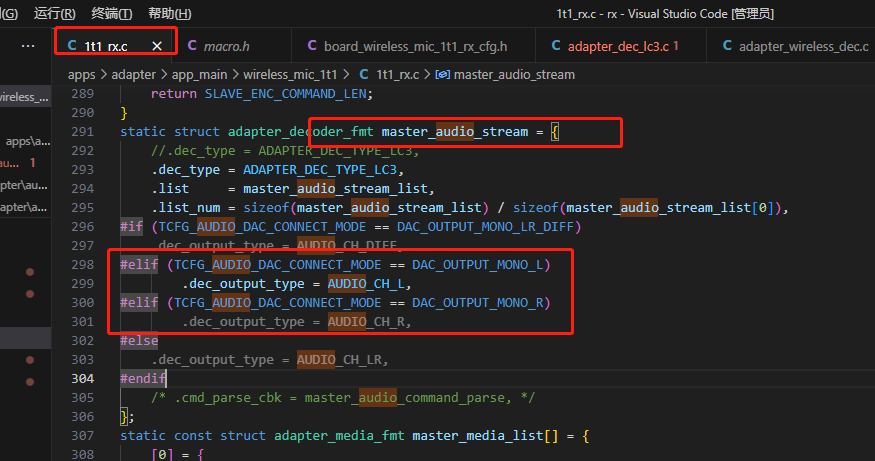Click the symbol icon before master_audio_stream breadcrumb
Image resolution: width=875 pixels, height=461 pixels.
443,75
